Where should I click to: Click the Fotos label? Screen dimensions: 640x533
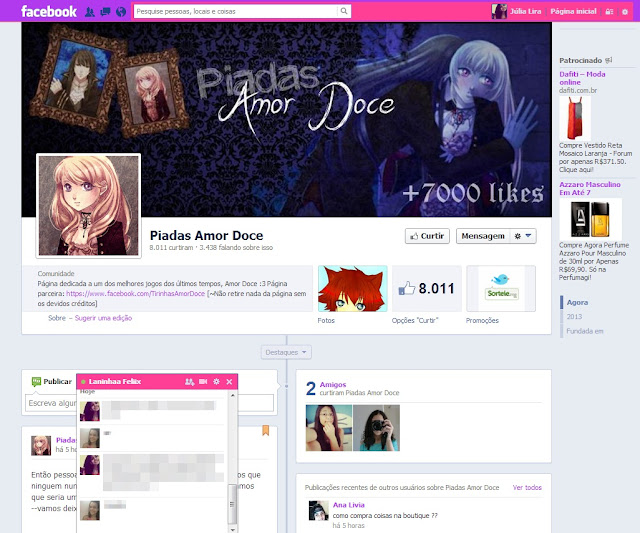[326, 321]
